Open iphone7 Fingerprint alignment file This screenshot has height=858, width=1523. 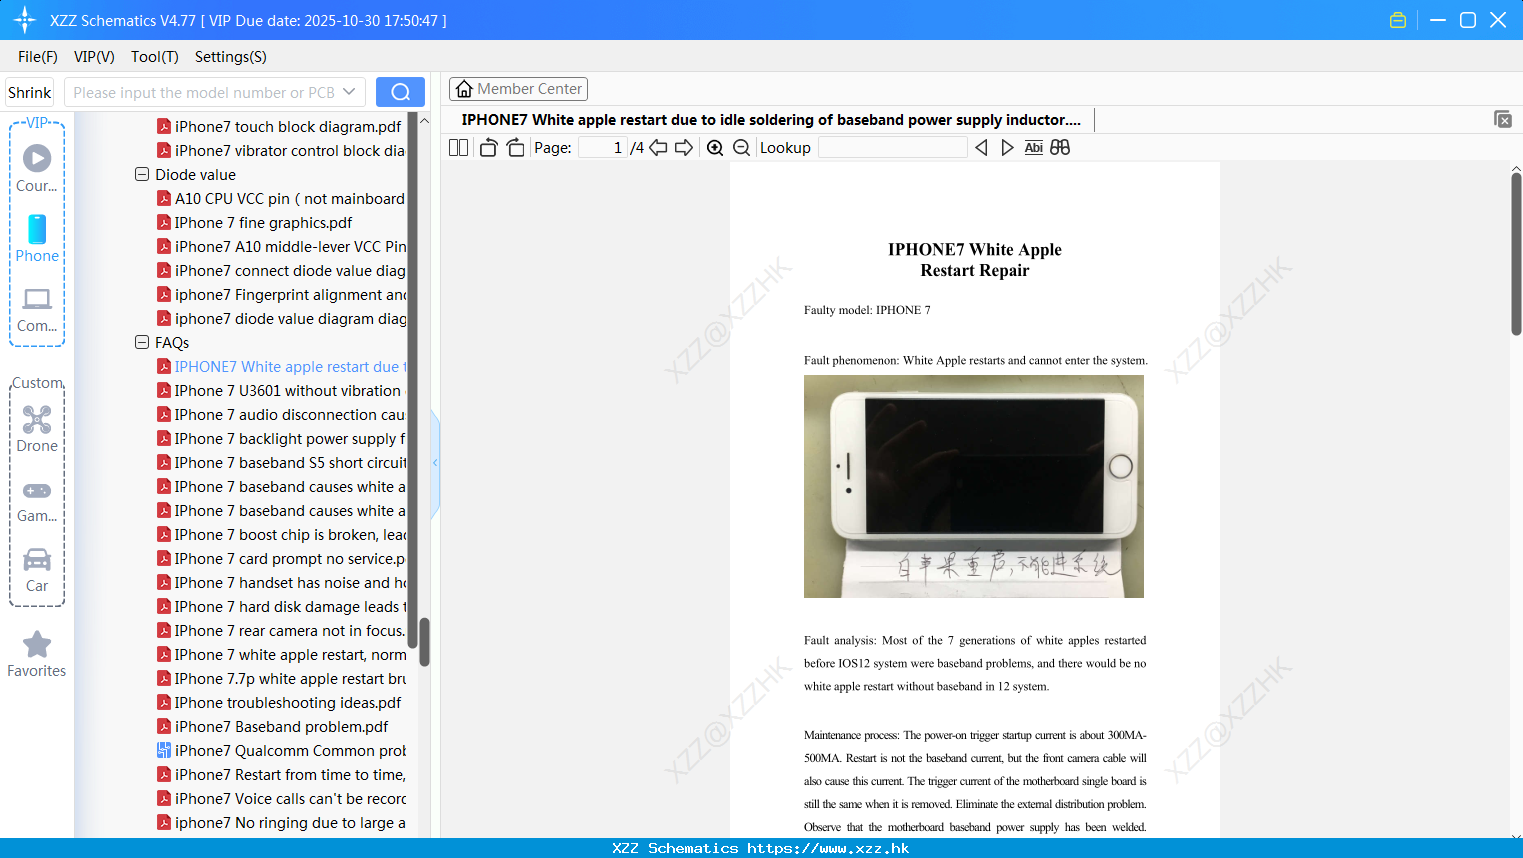(281, 294)
